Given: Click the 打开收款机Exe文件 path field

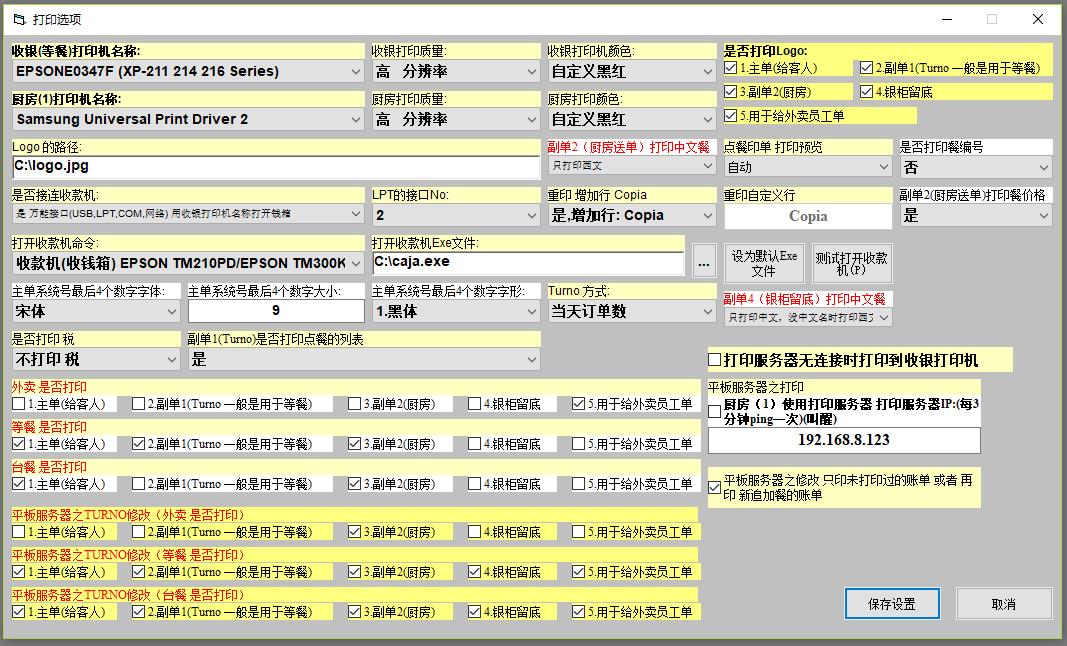Looking at the screenshot, I should [528, 263].
